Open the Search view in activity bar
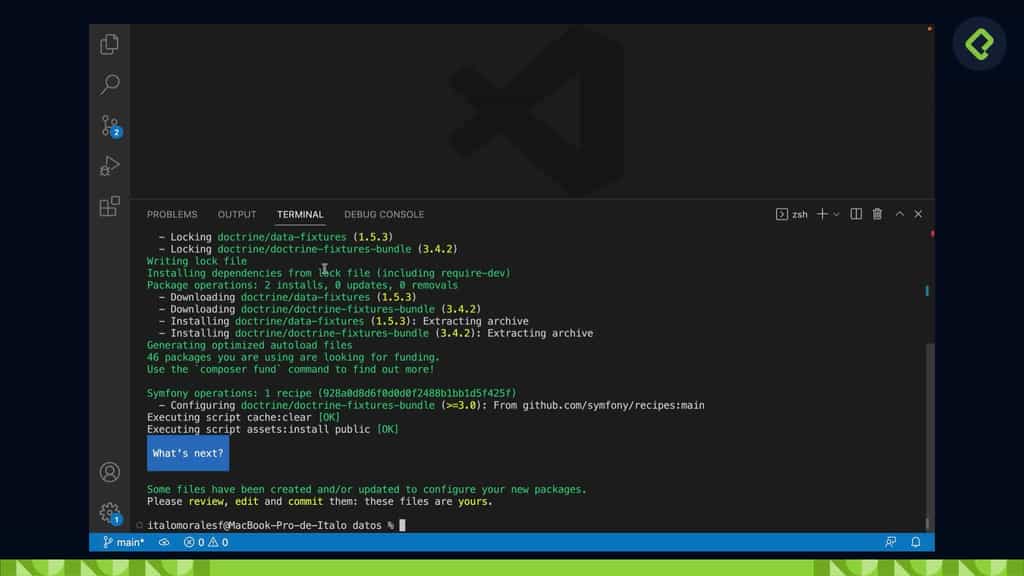Image resolution: width=1024 pixels, height=576 pixels. [x=110, y=84]
